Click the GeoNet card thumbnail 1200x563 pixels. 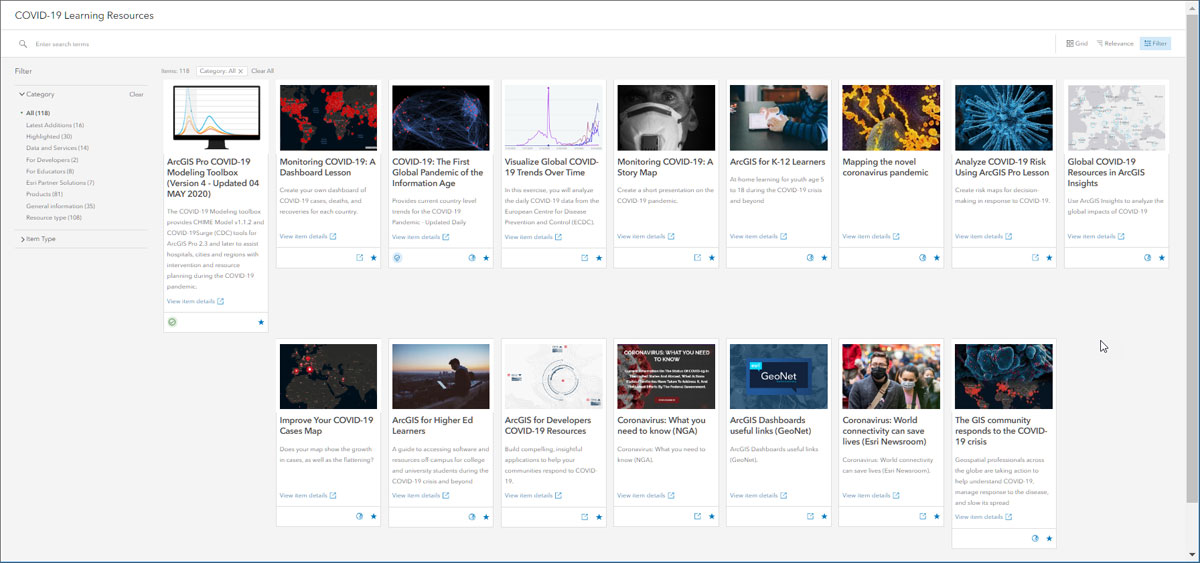pos(779,376)
